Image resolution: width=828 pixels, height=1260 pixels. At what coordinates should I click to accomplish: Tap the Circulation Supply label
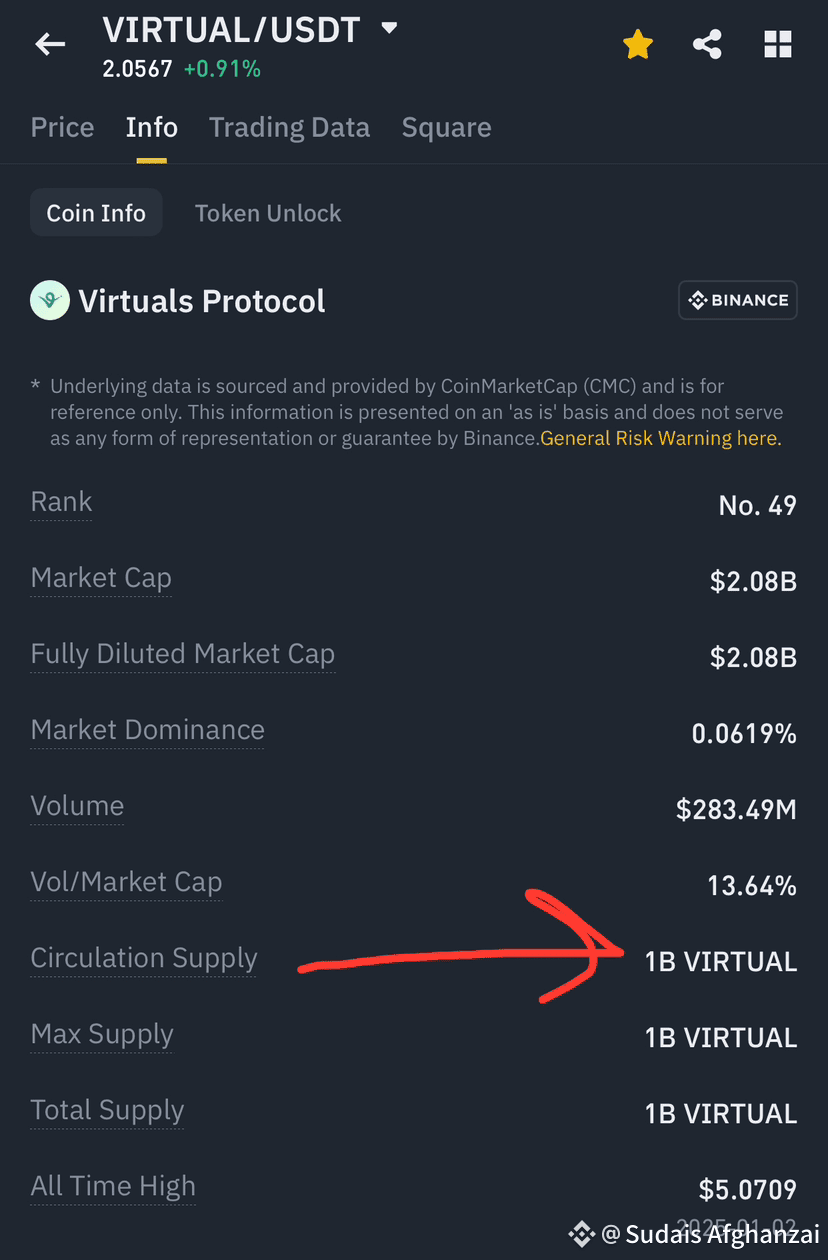coord(144,958)
